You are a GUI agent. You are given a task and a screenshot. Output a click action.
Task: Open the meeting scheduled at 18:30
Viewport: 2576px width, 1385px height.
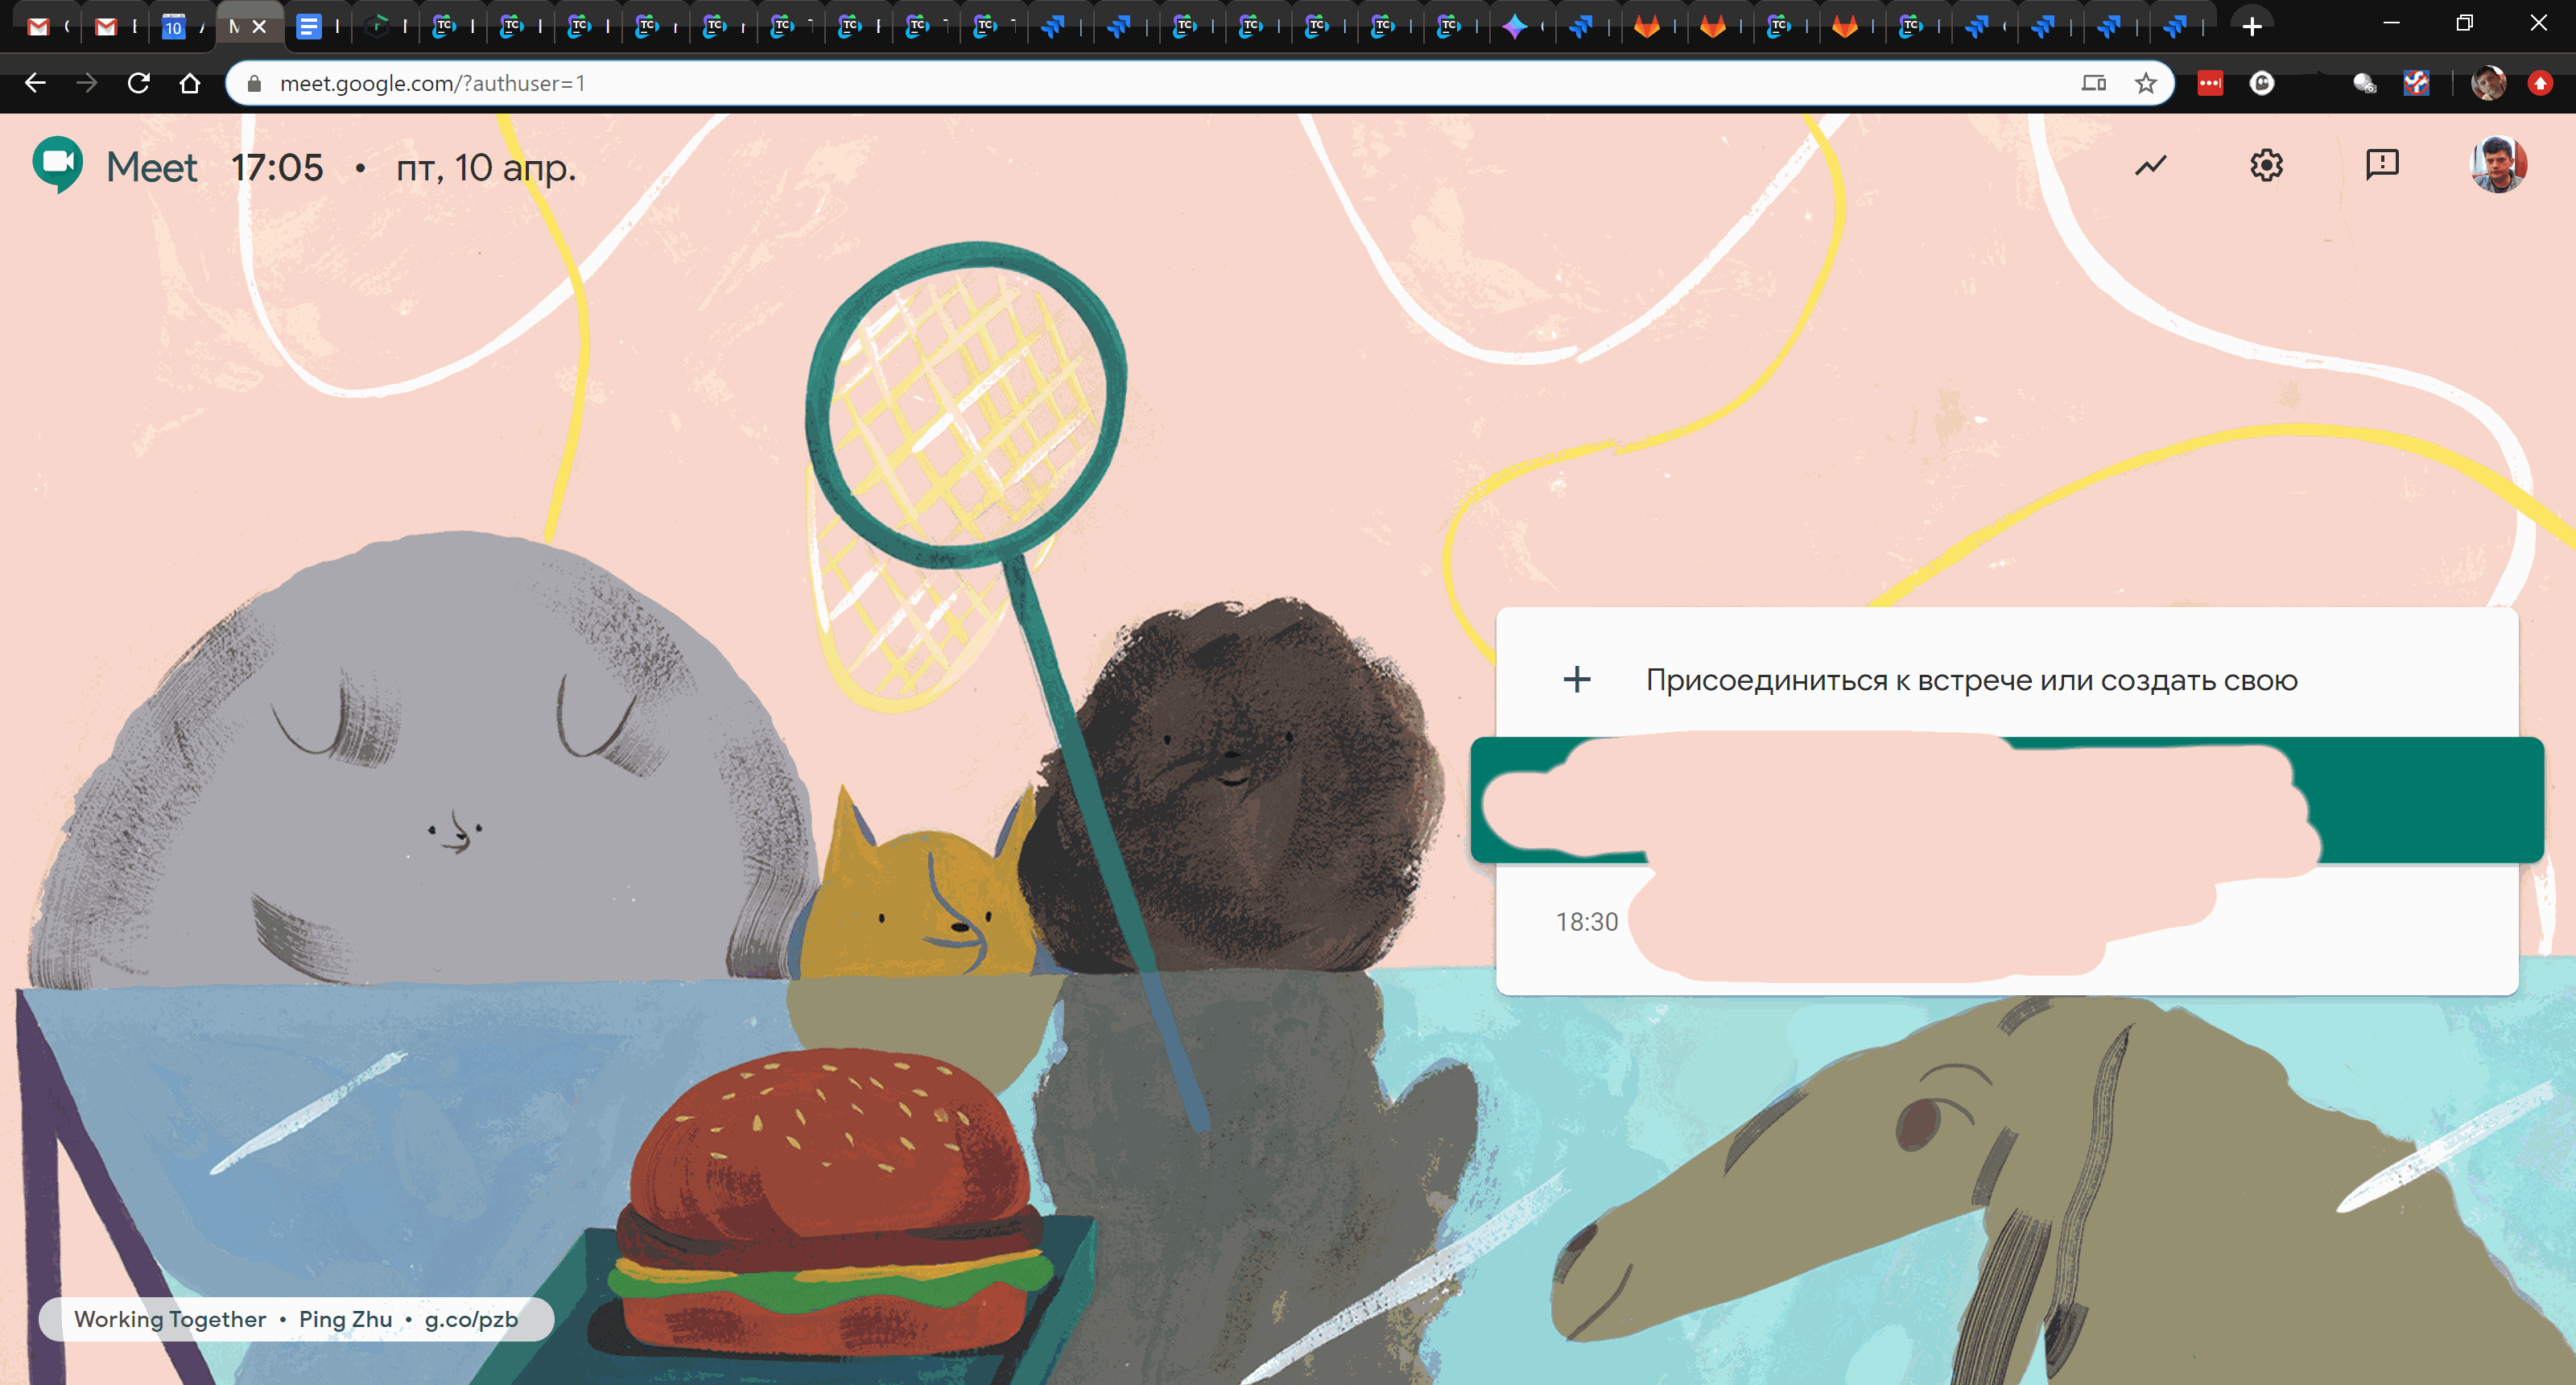pyautogui.click(x=2007, y=921)
